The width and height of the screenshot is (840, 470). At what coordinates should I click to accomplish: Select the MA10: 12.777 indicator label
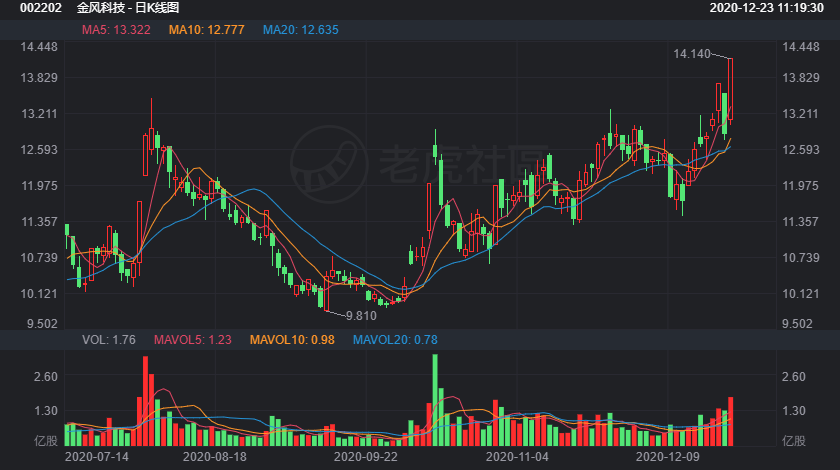[x=207, y=30]
